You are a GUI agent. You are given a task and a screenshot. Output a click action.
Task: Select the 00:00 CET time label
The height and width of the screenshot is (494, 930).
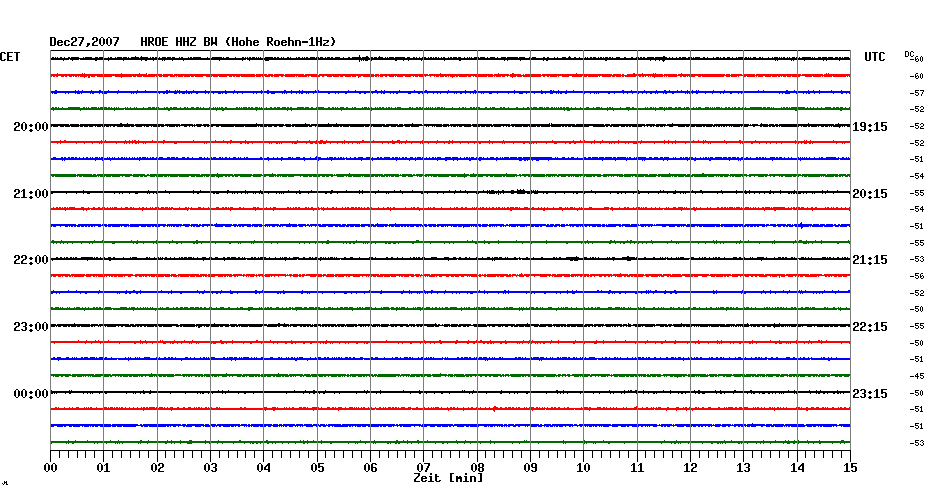tap(31, 394)
